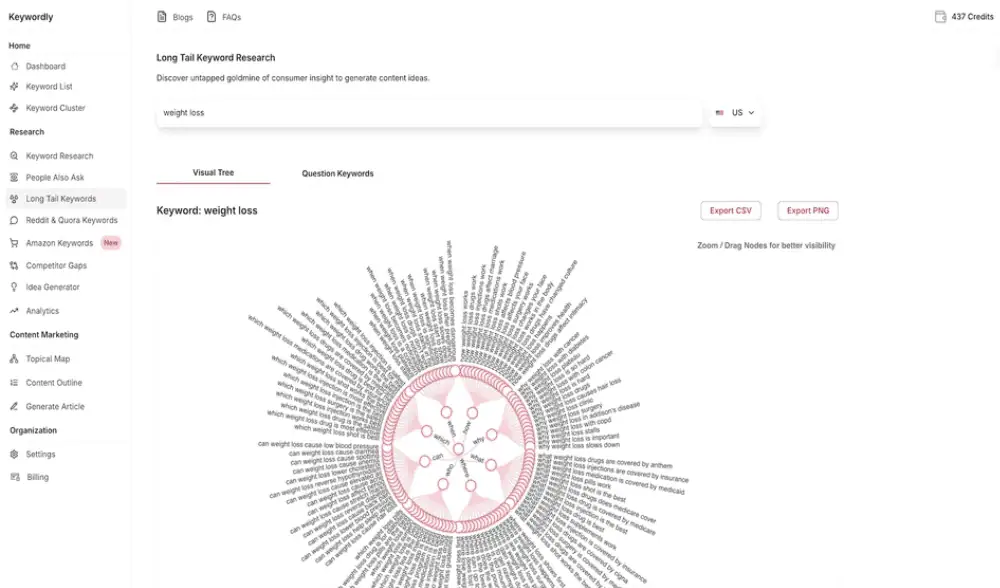Click the Topical Map icon

click(x=14, y=359)
